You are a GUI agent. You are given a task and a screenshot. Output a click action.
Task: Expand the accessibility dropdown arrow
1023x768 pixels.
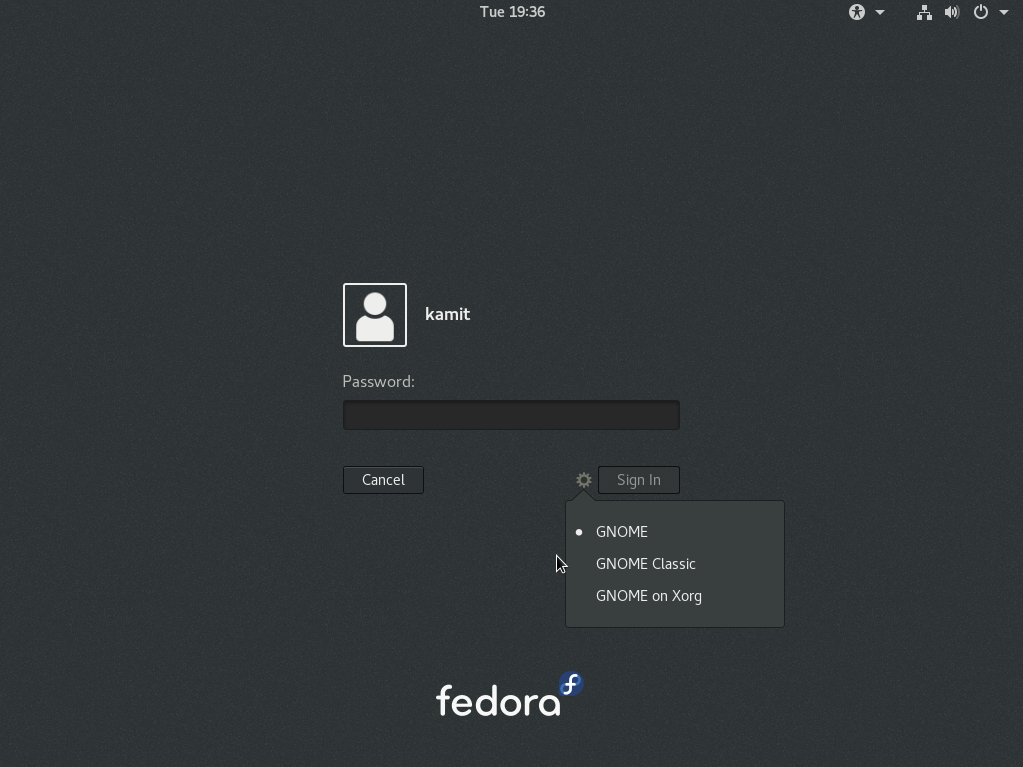pos(878,12)
